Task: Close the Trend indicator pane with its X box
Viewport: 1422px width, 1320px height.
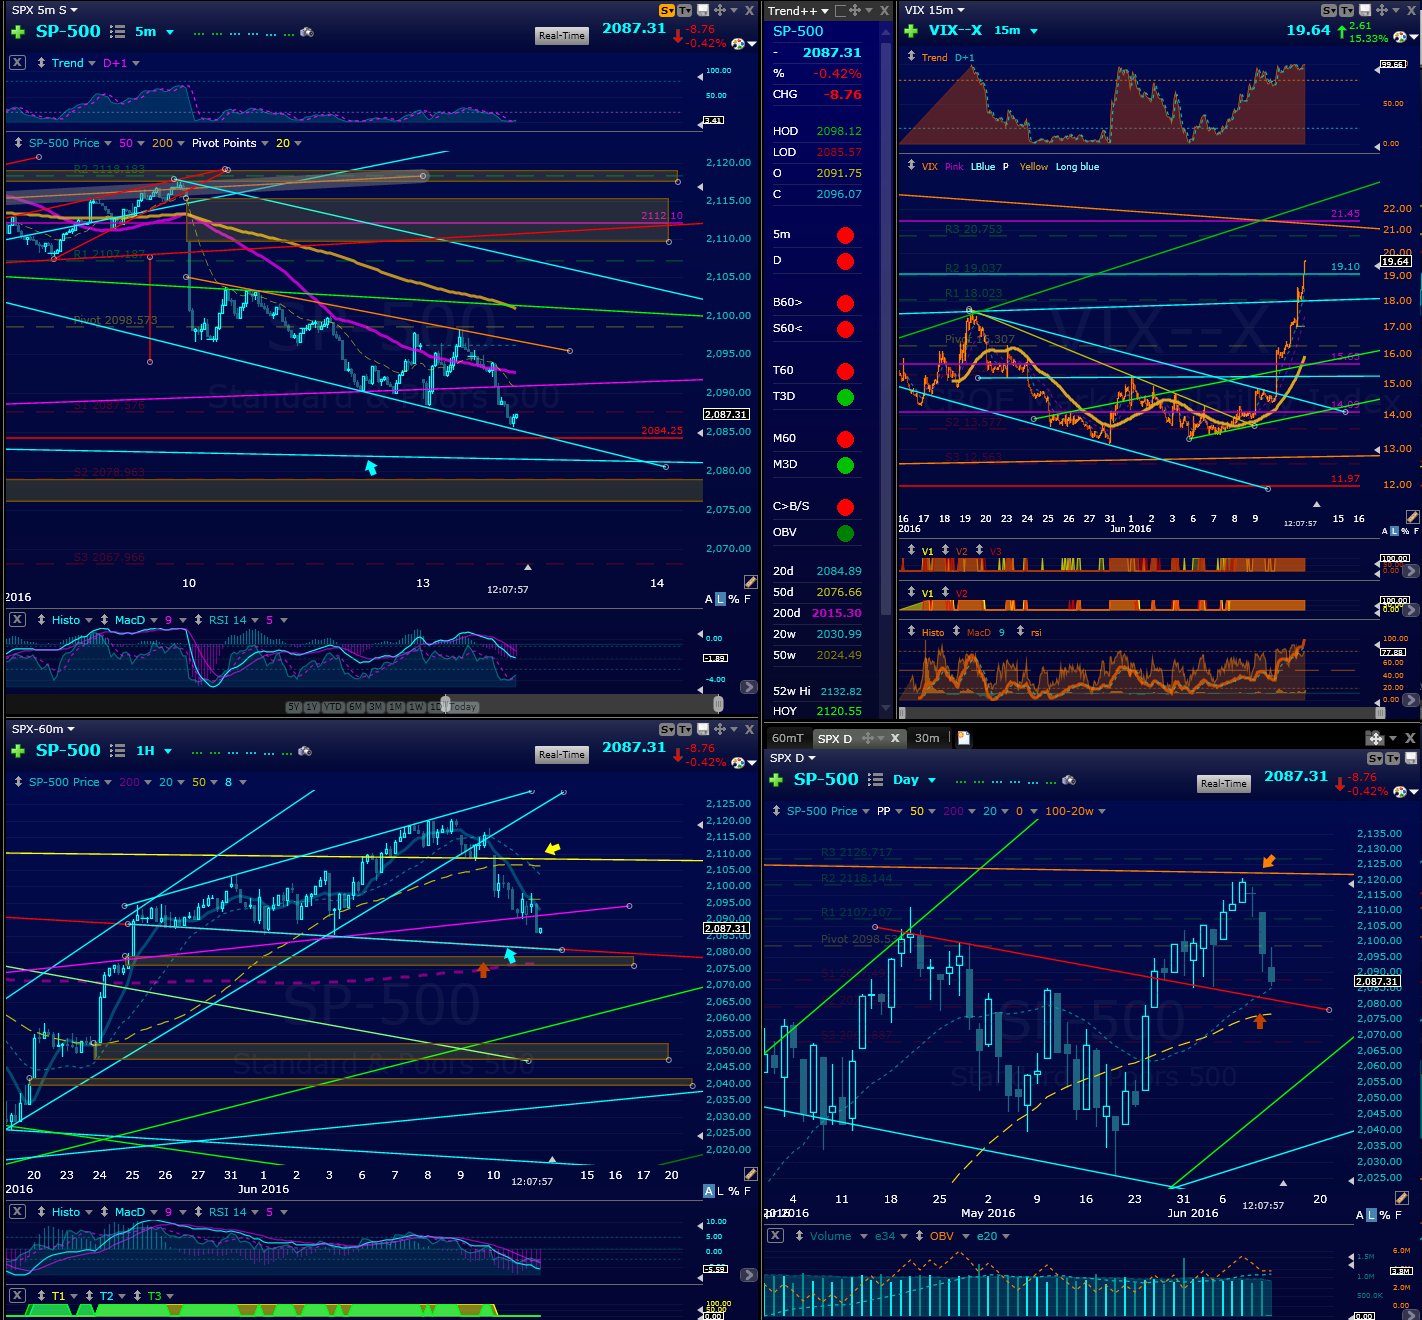Action: click(x=17, y=62)
